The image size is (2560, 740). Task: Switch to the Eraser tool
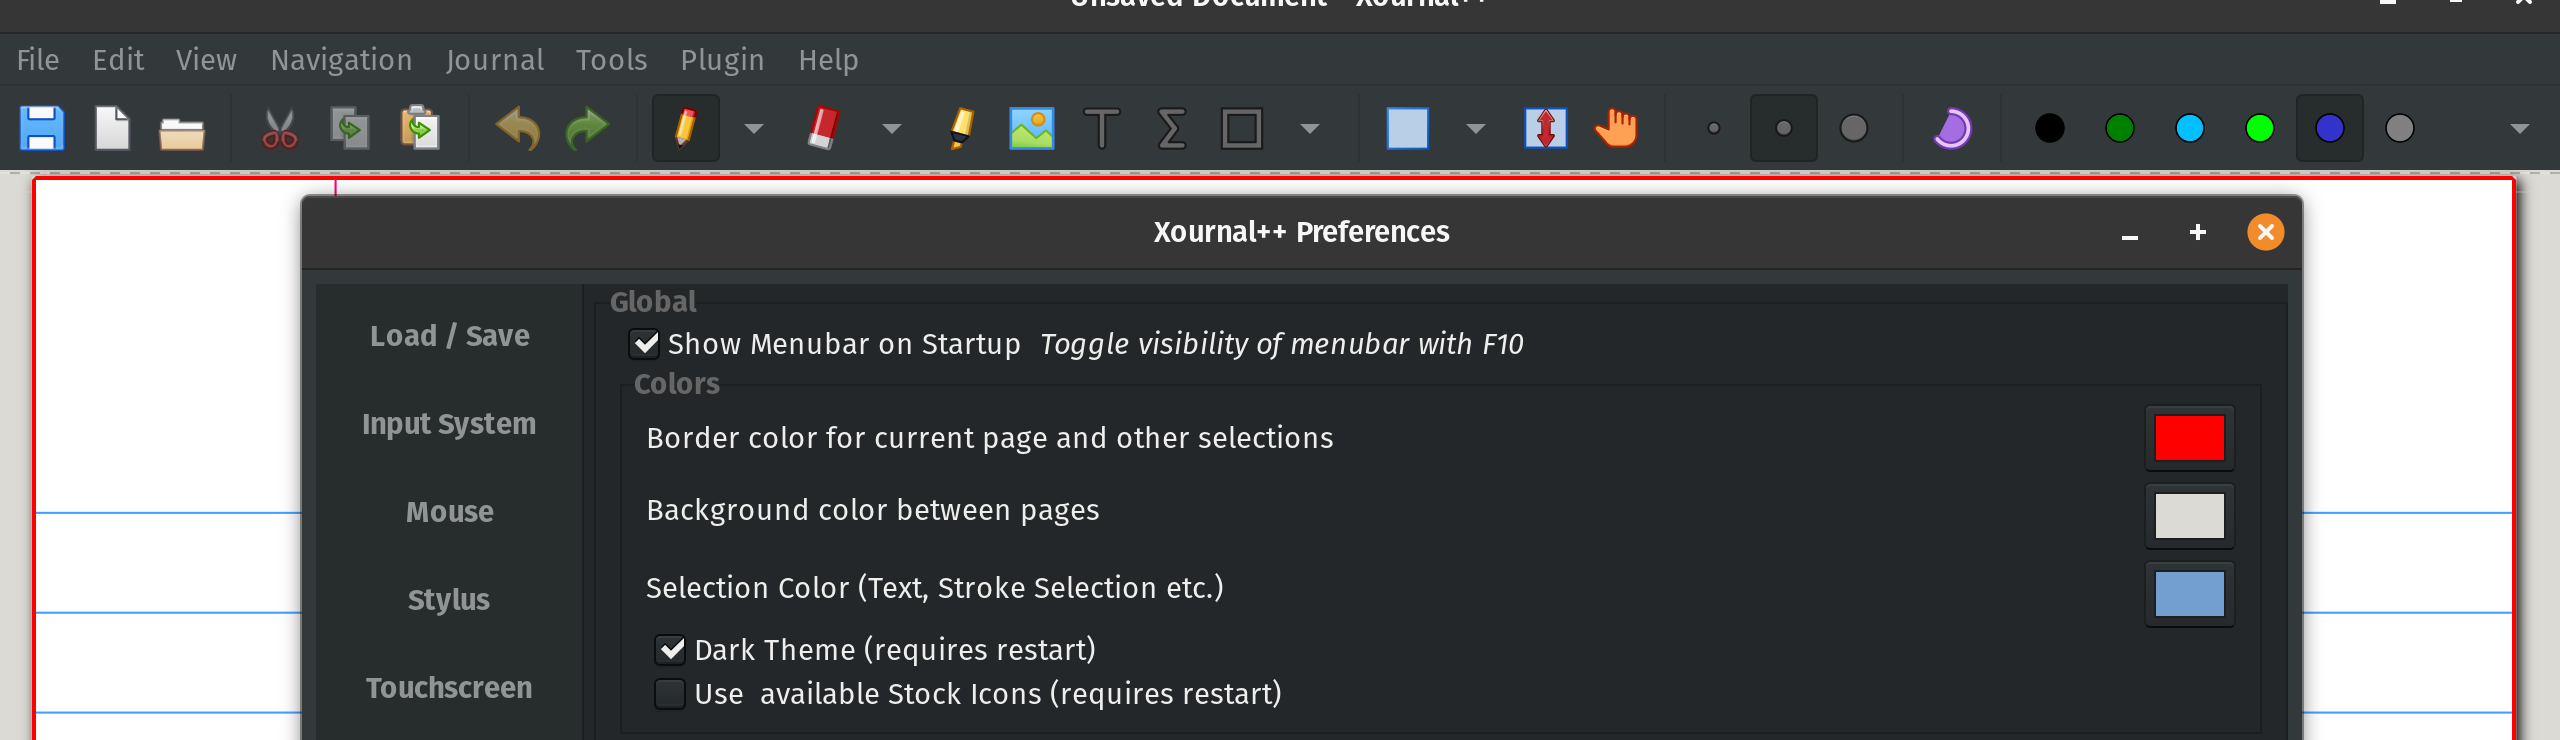click(x=820, y=128)
